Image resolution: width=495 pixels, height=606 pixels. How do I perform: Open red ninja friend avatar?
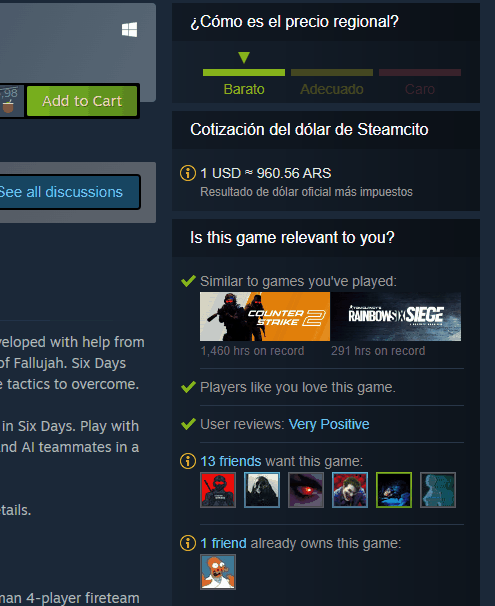pyautogui.click(x=218, y=490)
